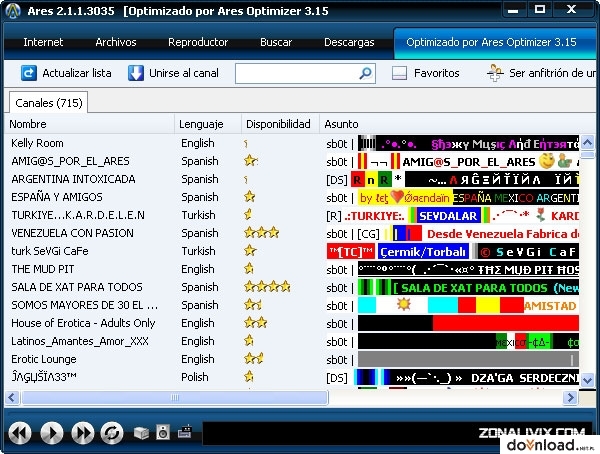
Task: Click the star rating of THE MUD PIT
Action: point(249,269)
